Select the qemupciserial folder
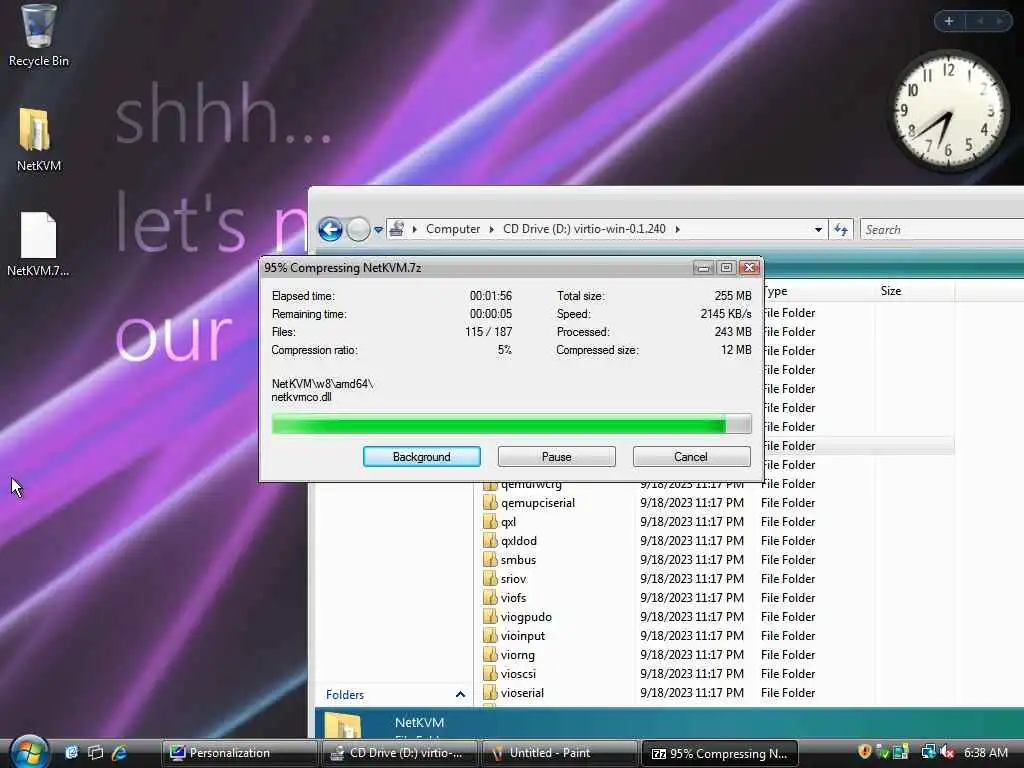Image resolution: width=1024 pixels, height=768 pixels. point(537,503)
